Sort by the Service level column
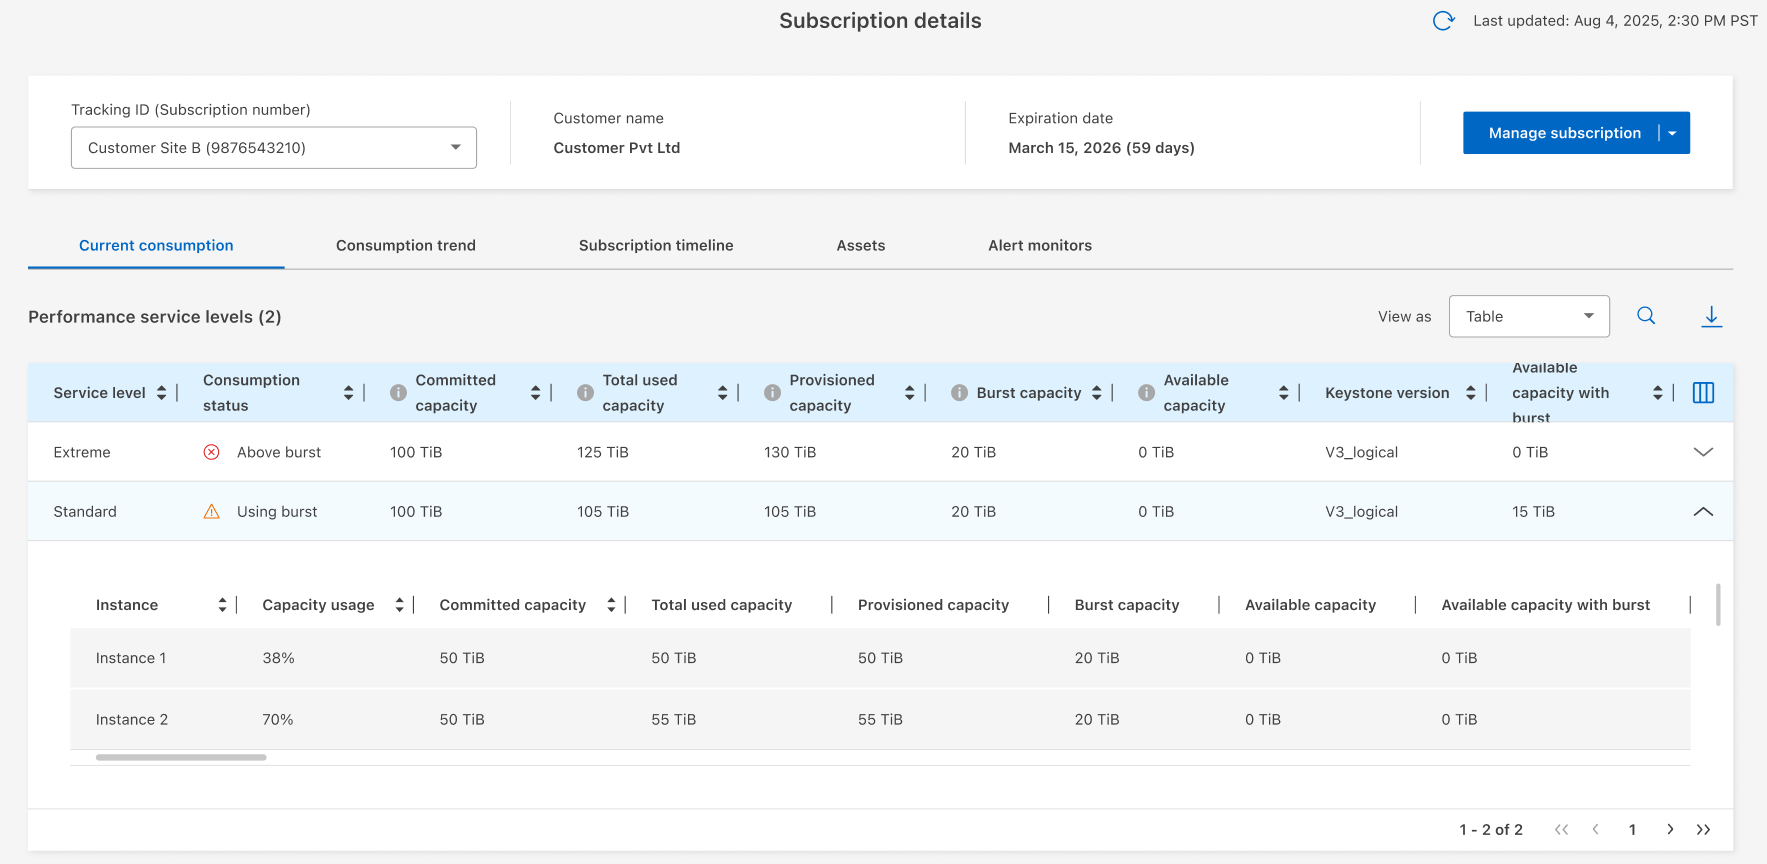 pyautogui.click(x=162, y=393)
